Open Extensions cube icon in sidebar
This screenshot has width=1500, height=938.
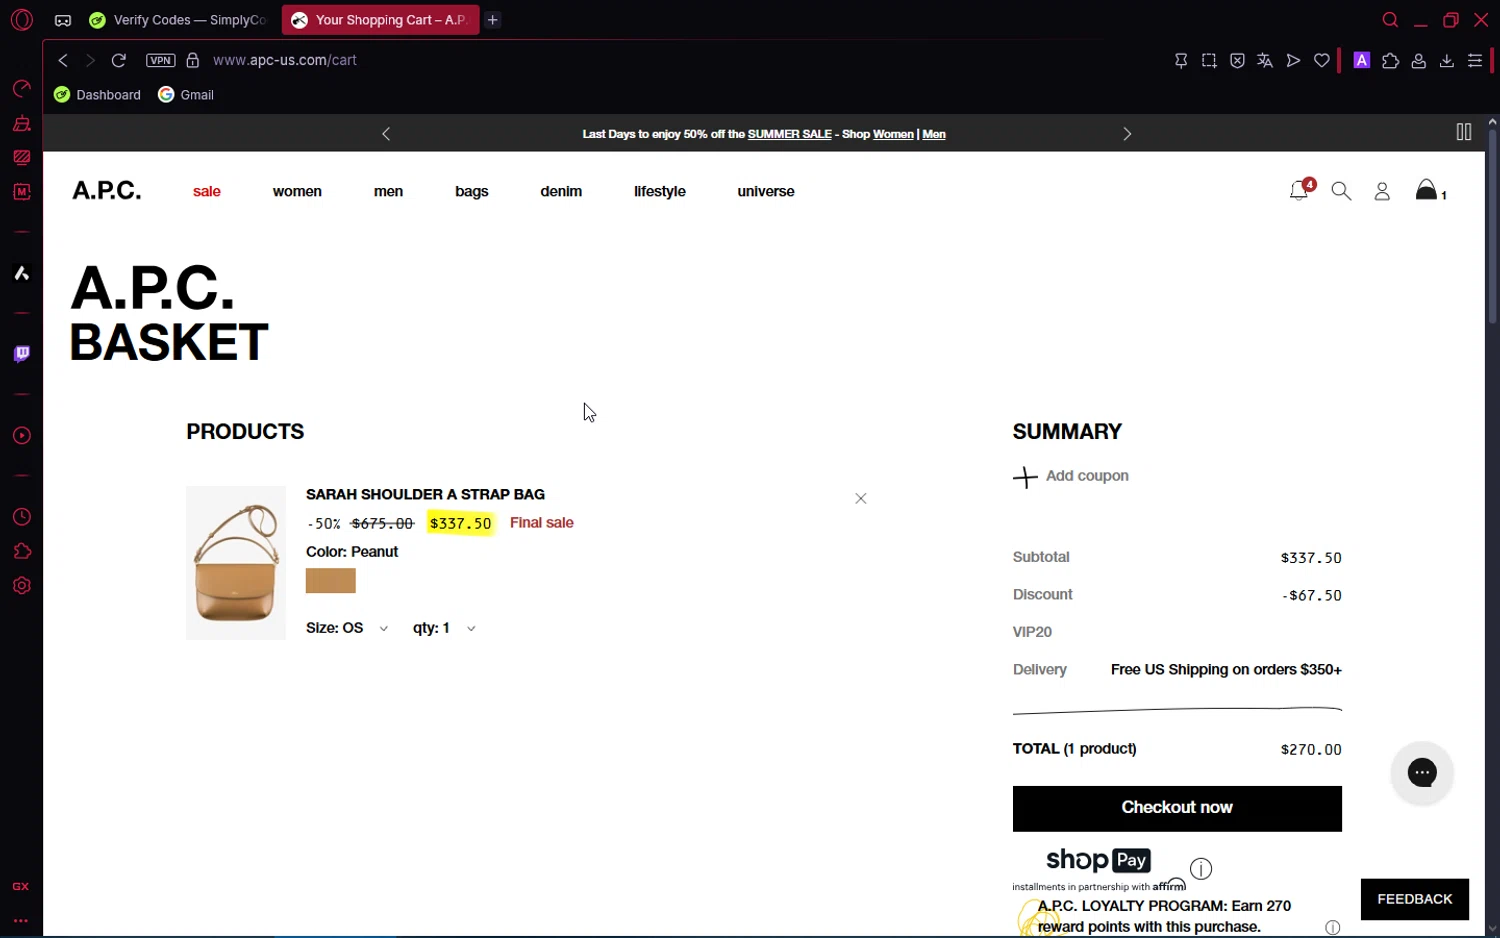tap(21, 551)
